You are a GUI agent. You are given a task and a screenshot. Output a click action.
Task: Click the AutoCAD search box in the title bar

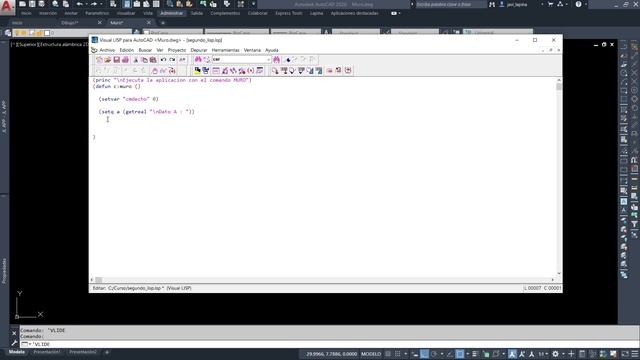(x=451, y=4)
